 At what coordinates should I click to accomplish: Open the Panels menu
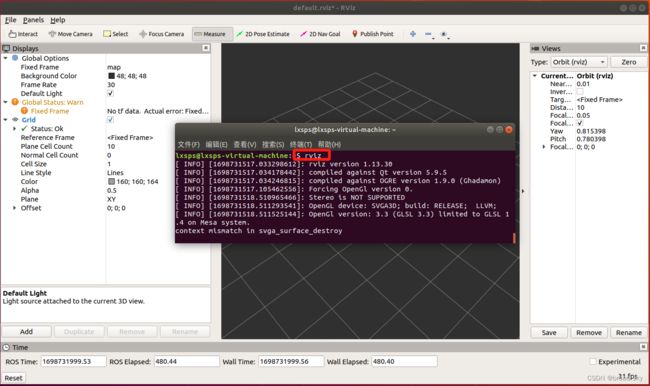pyautogui.click(x=33, y=20)
